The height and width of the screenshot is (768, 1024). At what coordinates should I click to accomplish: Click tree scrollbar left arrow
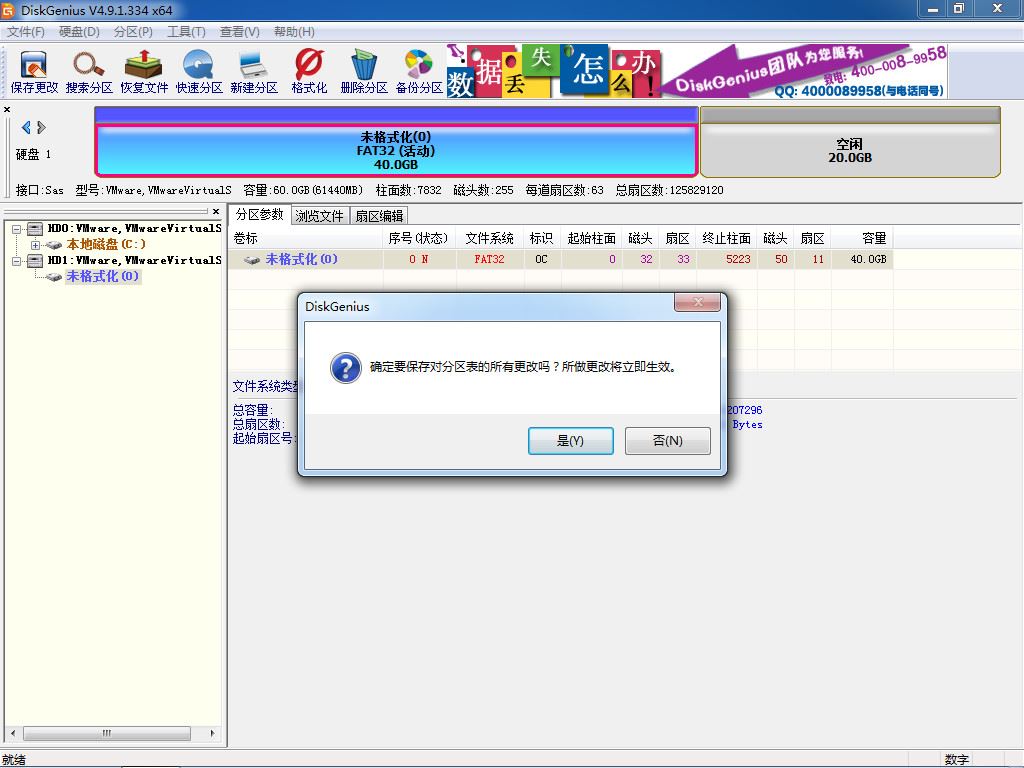(x=12, y=733)
